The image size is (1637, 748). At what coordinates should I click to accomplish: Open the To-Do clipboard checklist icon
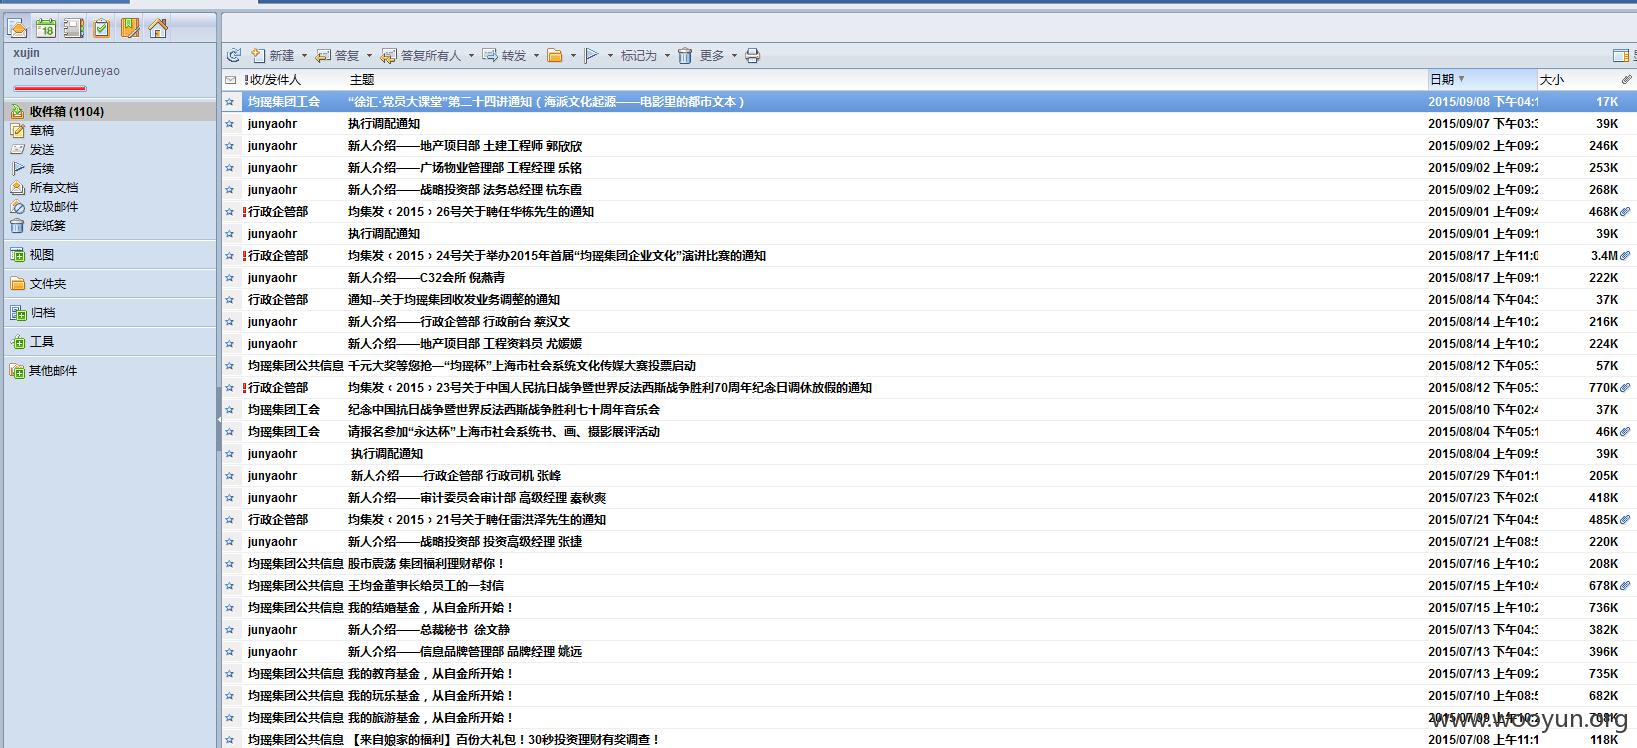(101, 28)
